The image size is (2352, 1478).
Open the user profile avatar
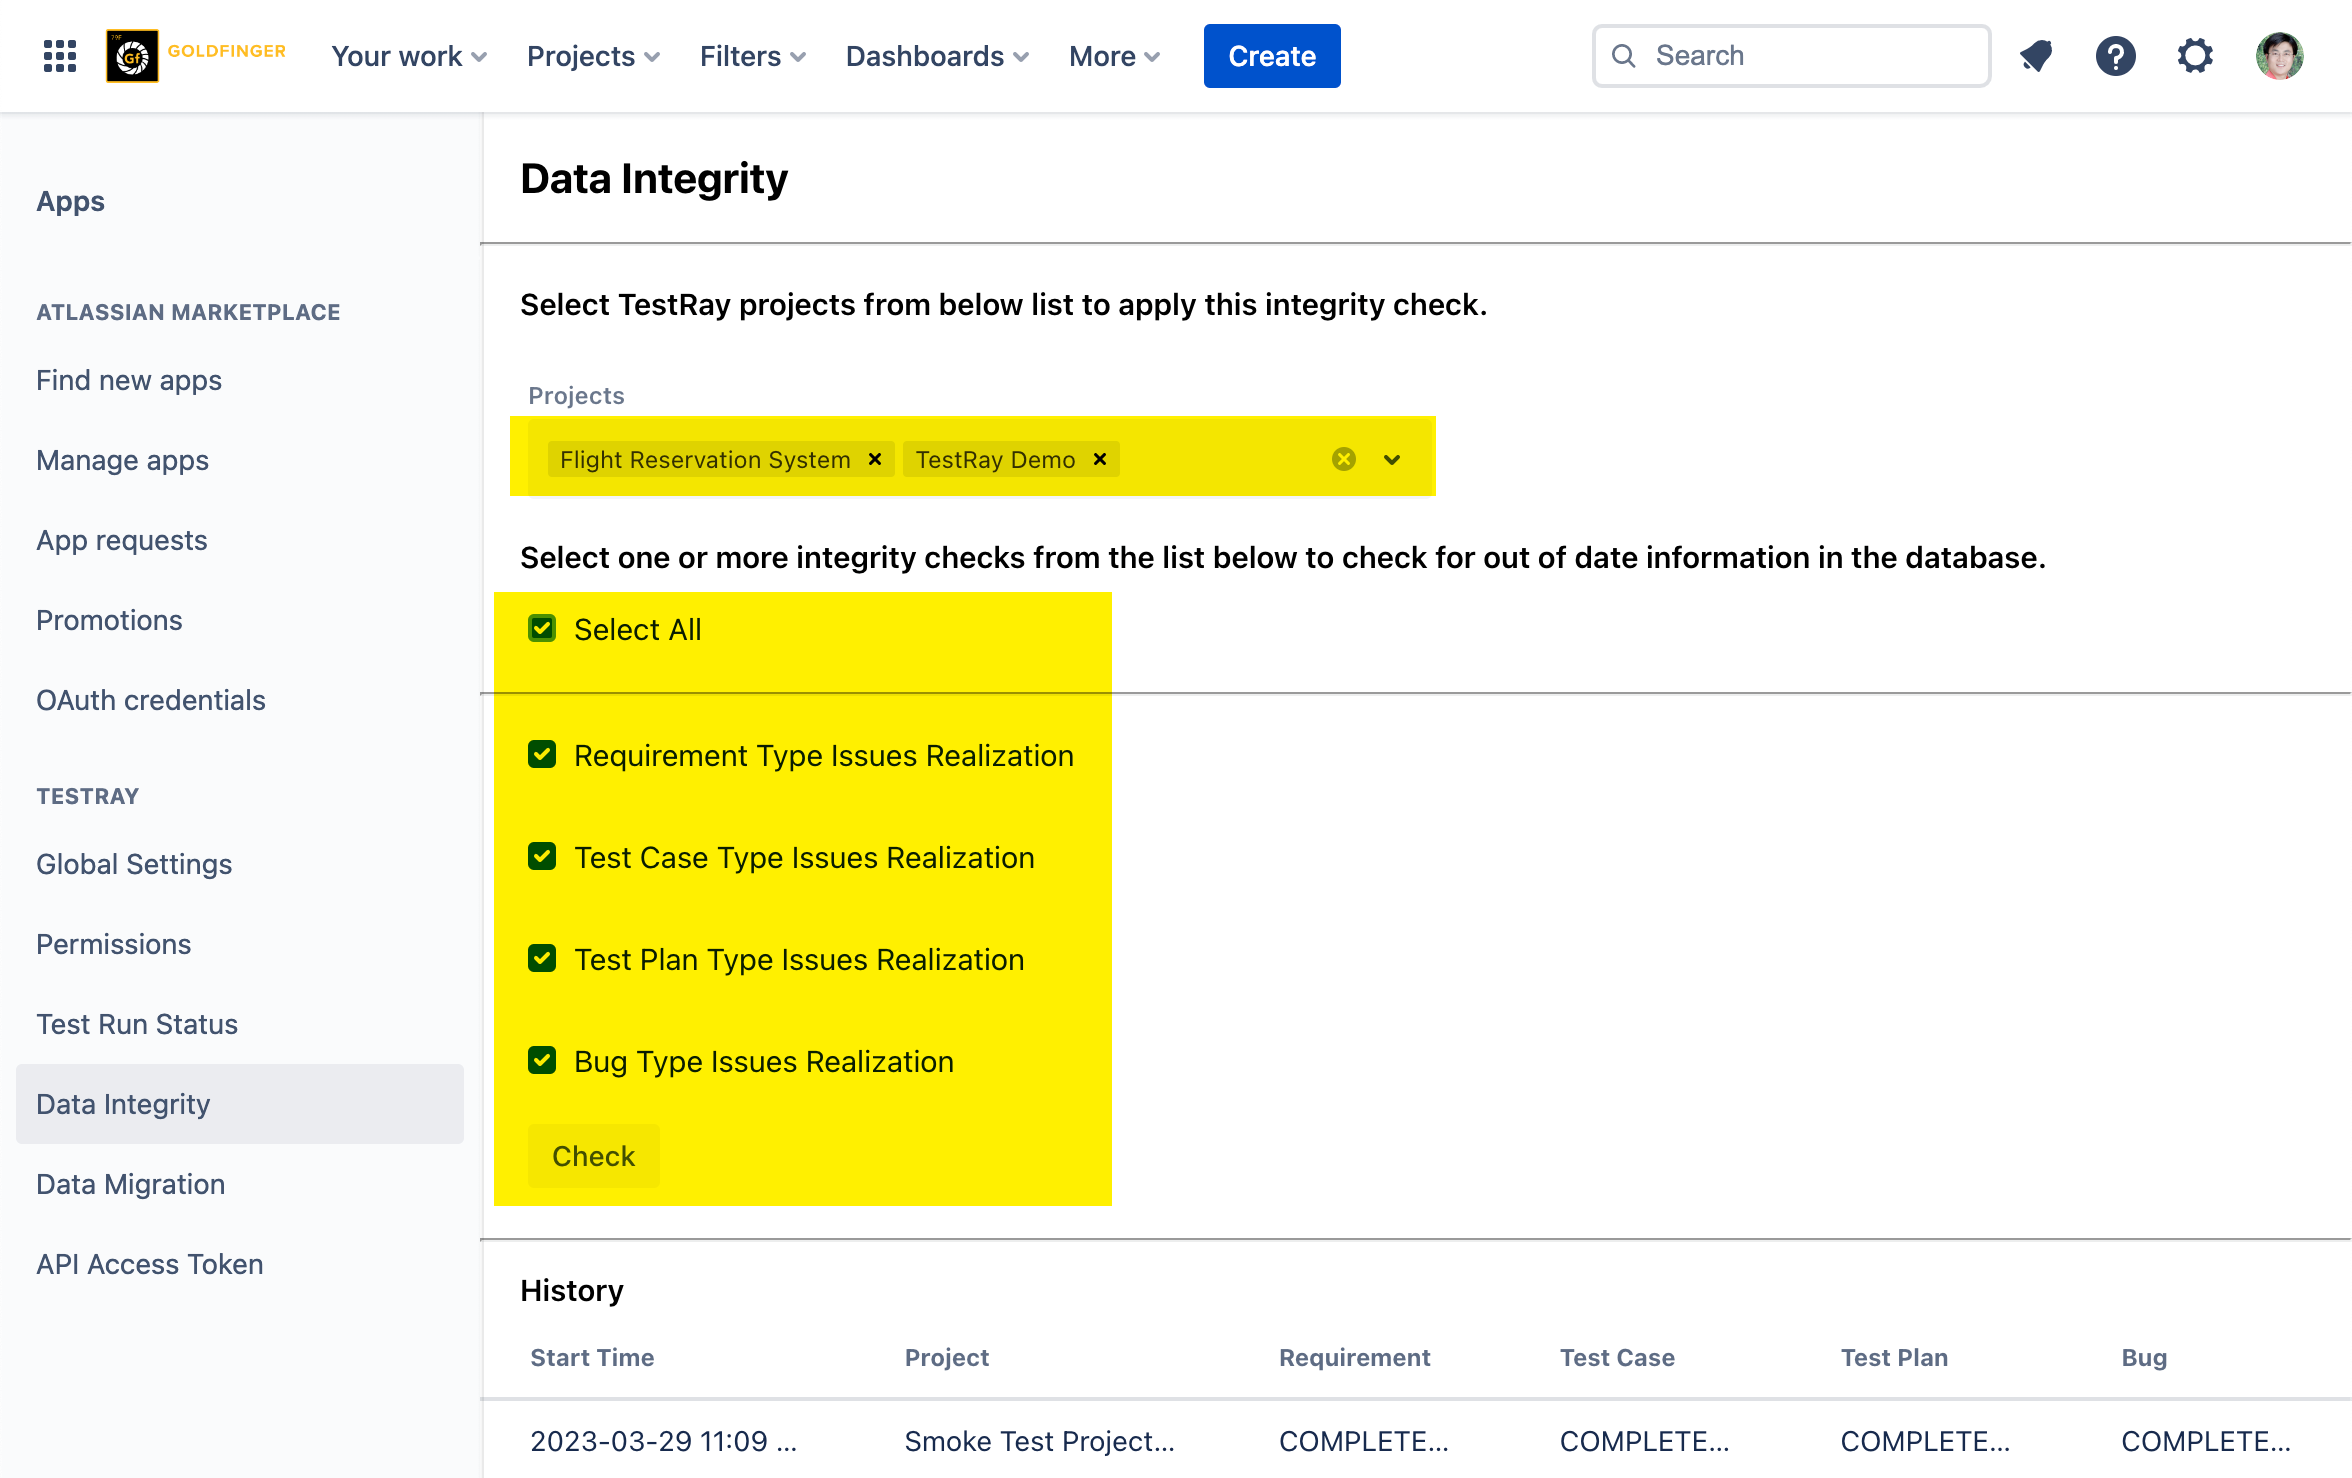point(2279,56)
